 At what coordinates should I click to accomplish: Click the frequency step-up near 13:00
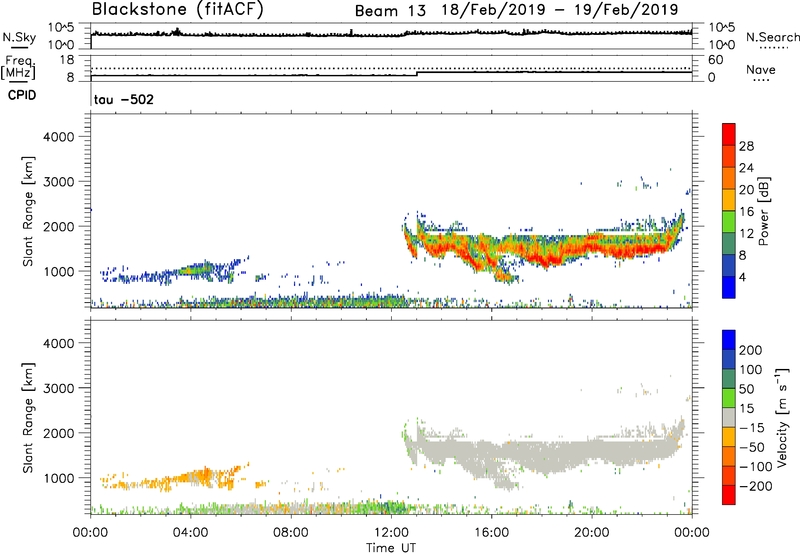coord(417,73)
